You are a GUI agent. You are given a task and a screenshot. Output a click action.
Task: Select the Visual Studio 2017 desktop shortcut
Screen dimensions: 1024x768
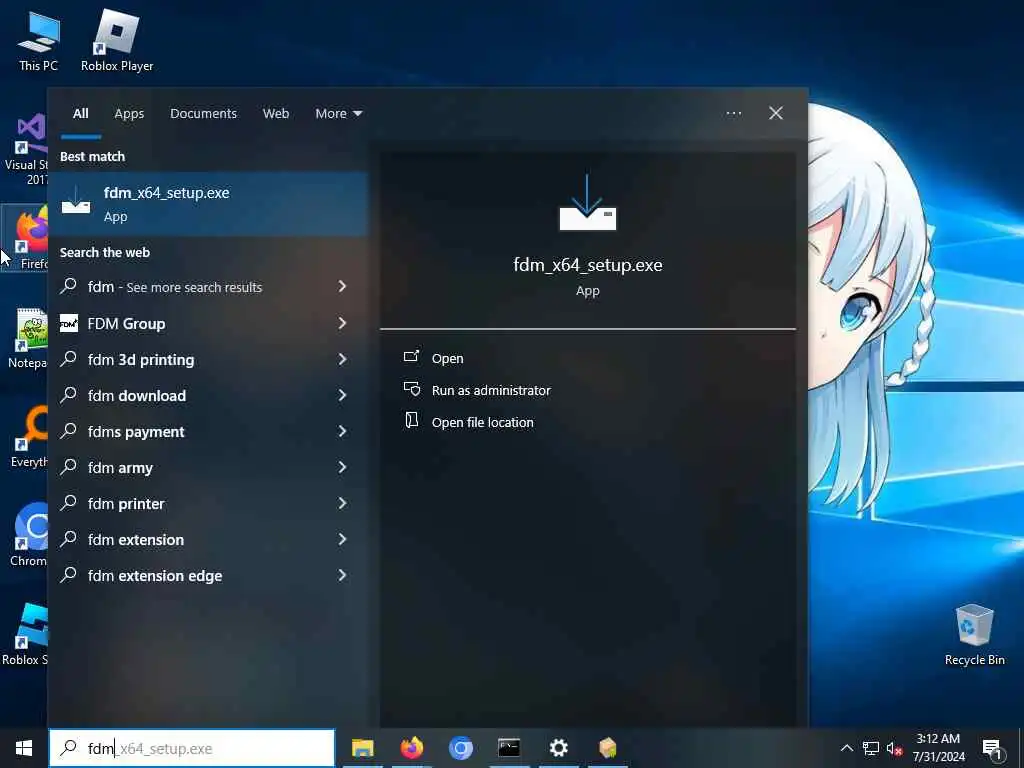point(25,149)
